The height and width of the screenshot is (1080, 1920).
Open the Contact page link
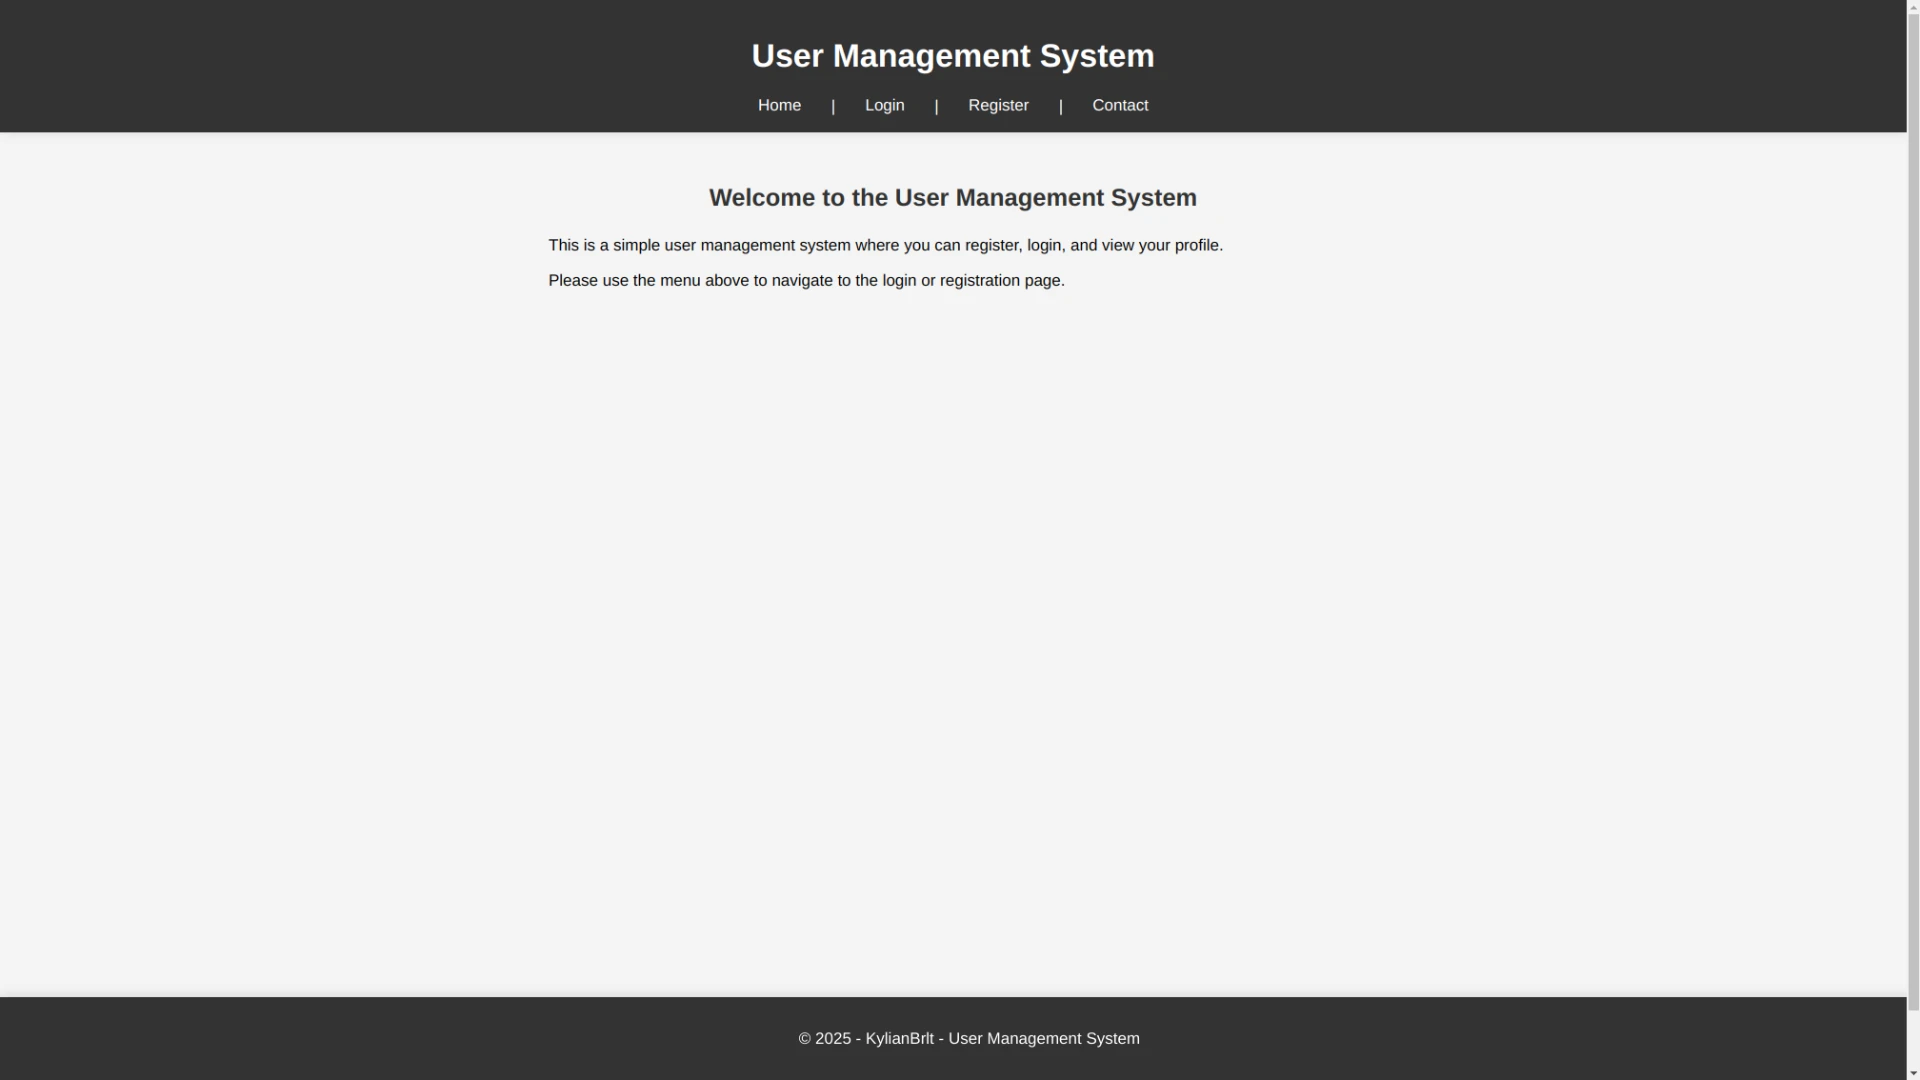pos(1120,104)
